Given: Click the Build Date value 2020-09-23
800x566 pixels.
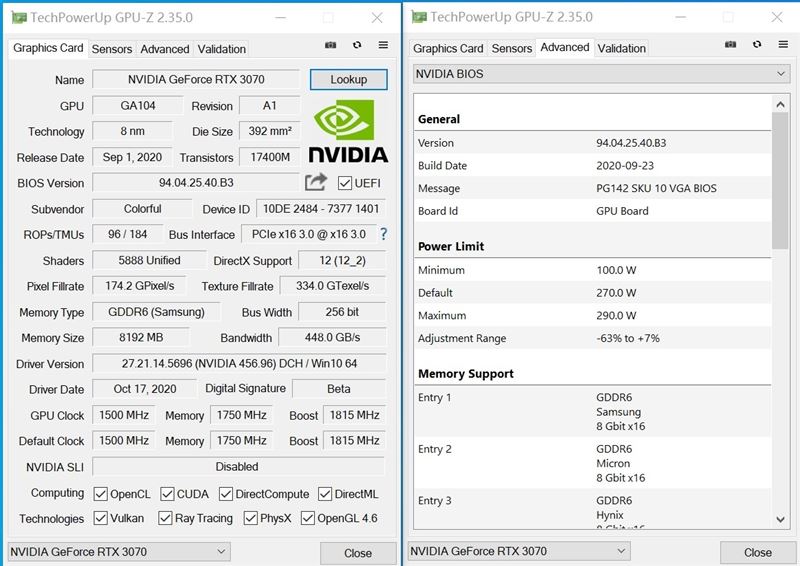Looking at the screenshot, I should pos(625,166).
